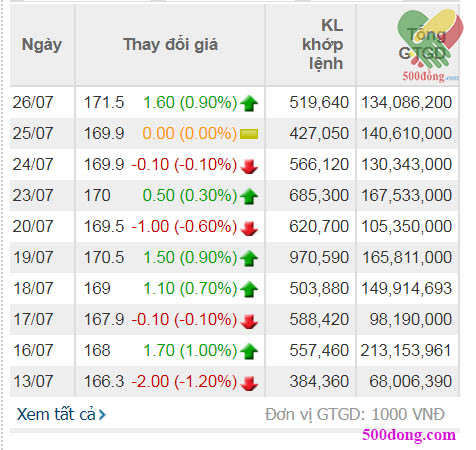
Task: Open the magenta 500dong.com link
Action: click(x=409, y=435)
